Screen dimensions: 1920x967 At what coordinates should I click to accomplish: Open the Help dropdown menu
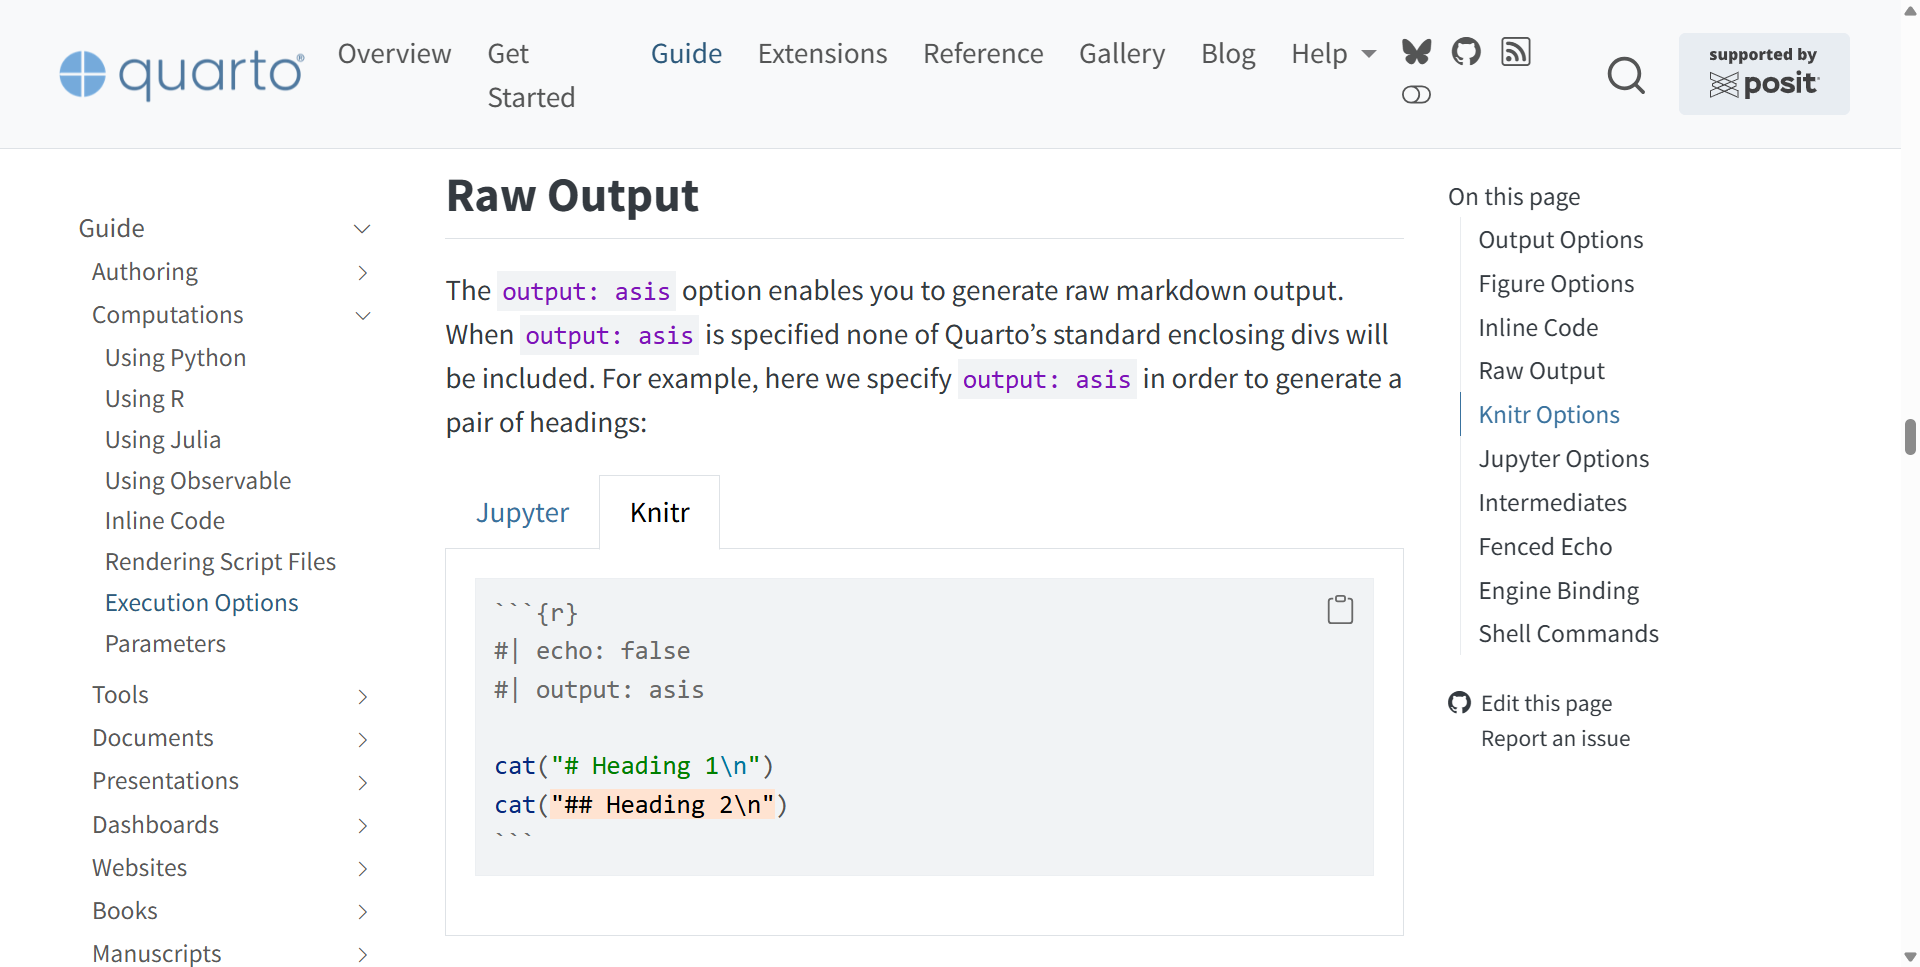(1333, 54)
